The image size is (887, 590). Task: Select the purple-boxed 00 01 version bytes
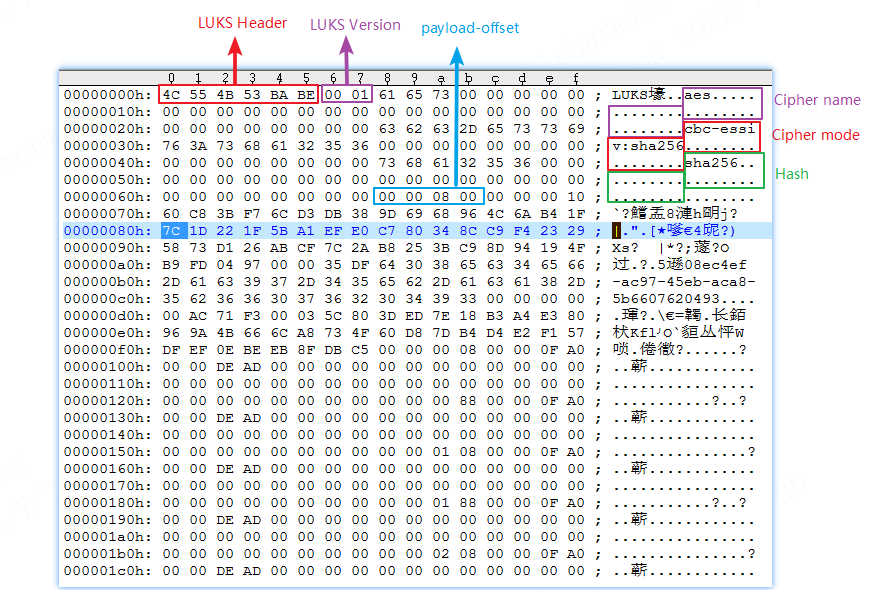pyautogui.click(x=348, y=95)
